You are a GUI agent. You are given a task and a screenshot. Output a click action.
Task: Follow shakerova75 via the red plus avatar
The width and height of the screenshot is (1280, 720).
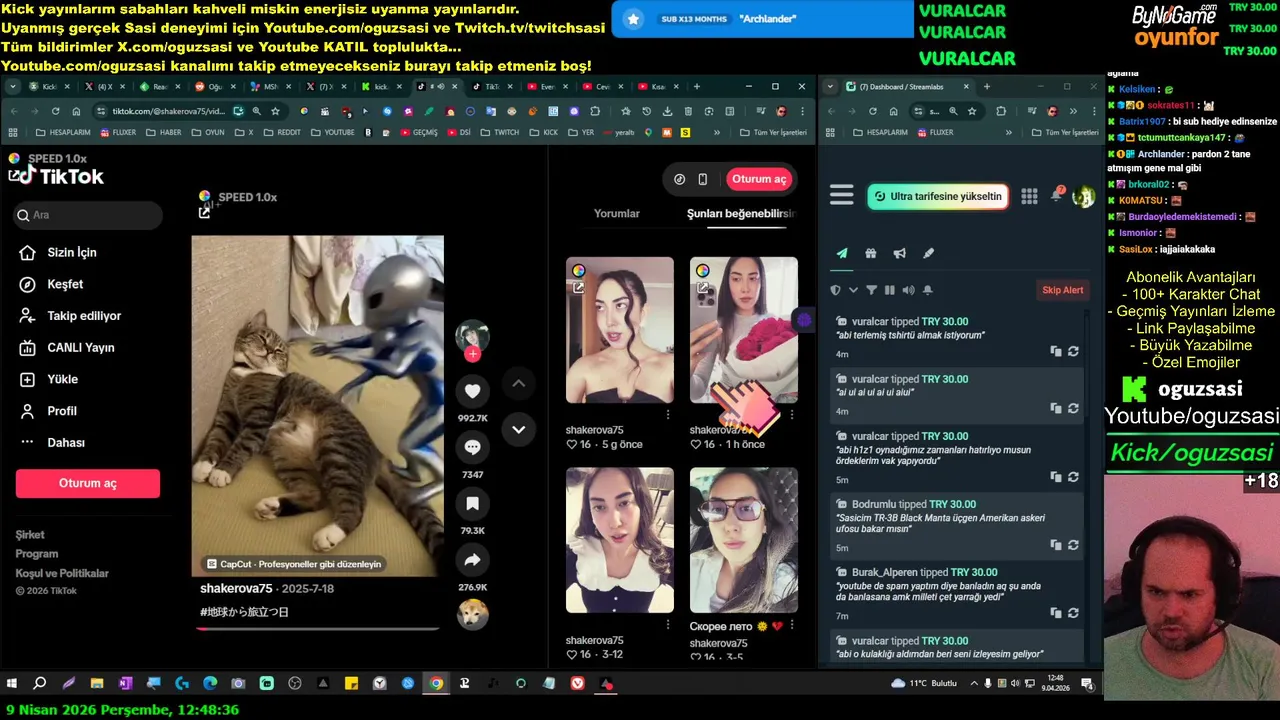pos(473,354)
